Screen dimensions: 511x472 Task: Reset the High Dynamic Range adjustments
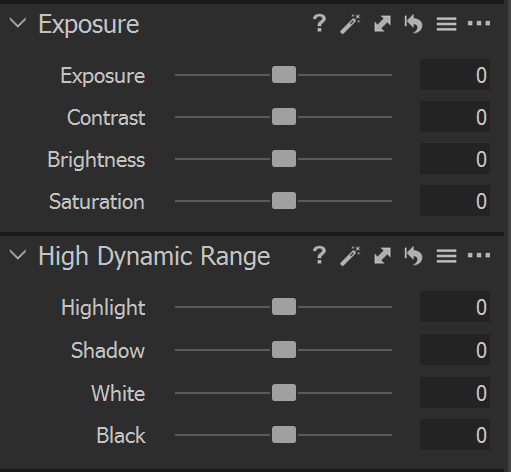click(x=413, y=256)
